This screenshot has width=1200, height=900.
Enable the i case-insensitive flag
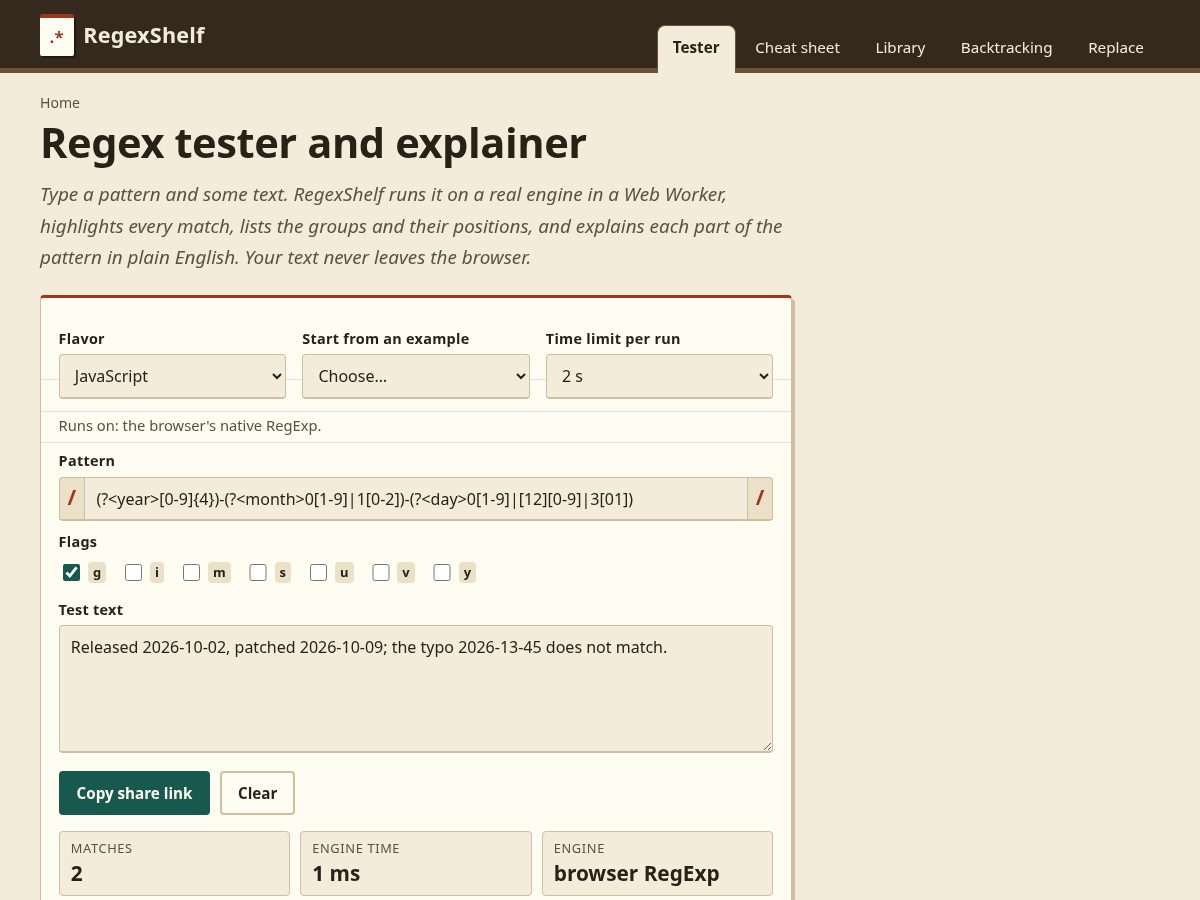pos(133,573)
